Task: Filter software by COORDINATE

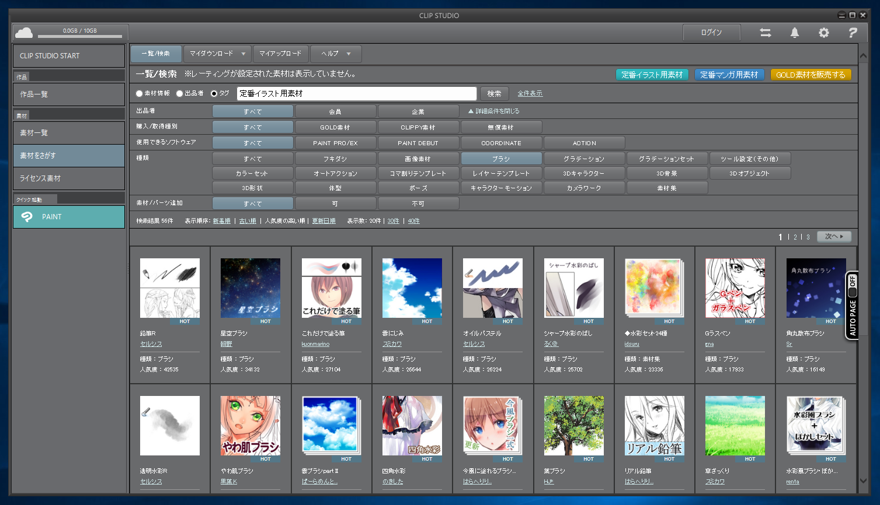Action: coord(501,143)
